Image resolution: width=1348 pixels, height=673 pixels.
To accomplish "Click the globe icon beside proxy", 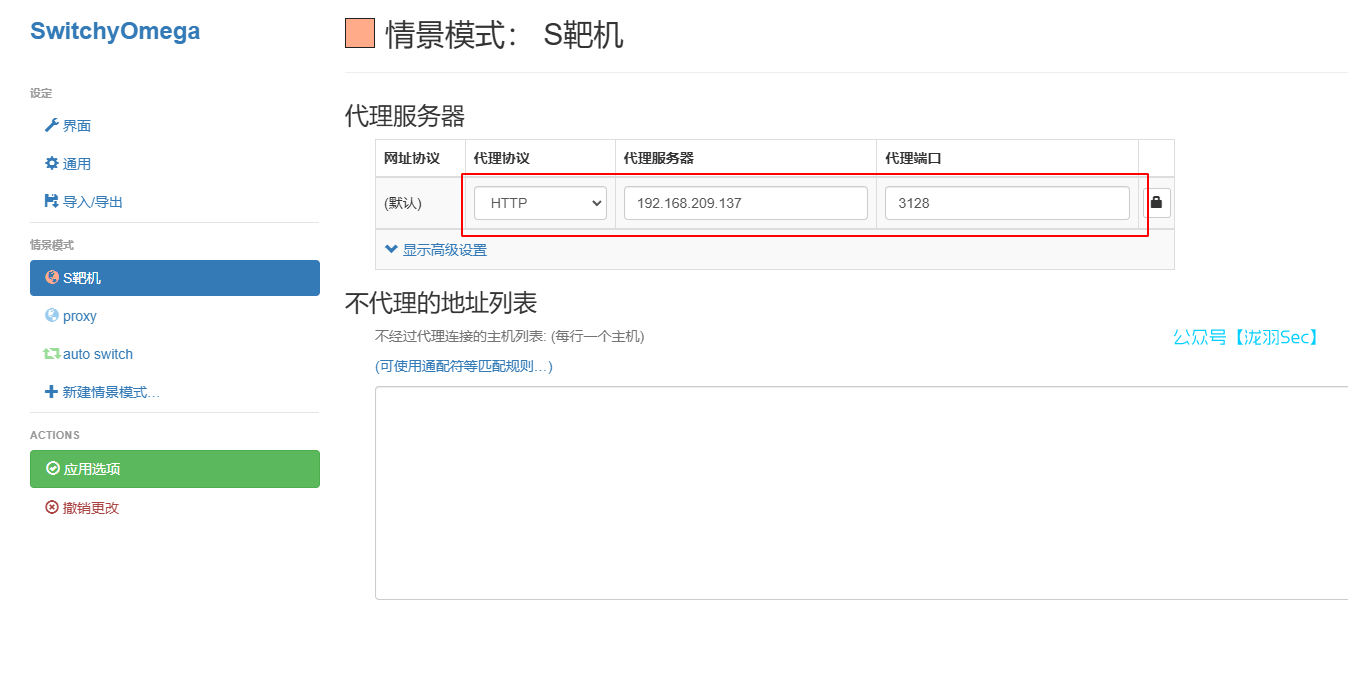I will point(52,316).
